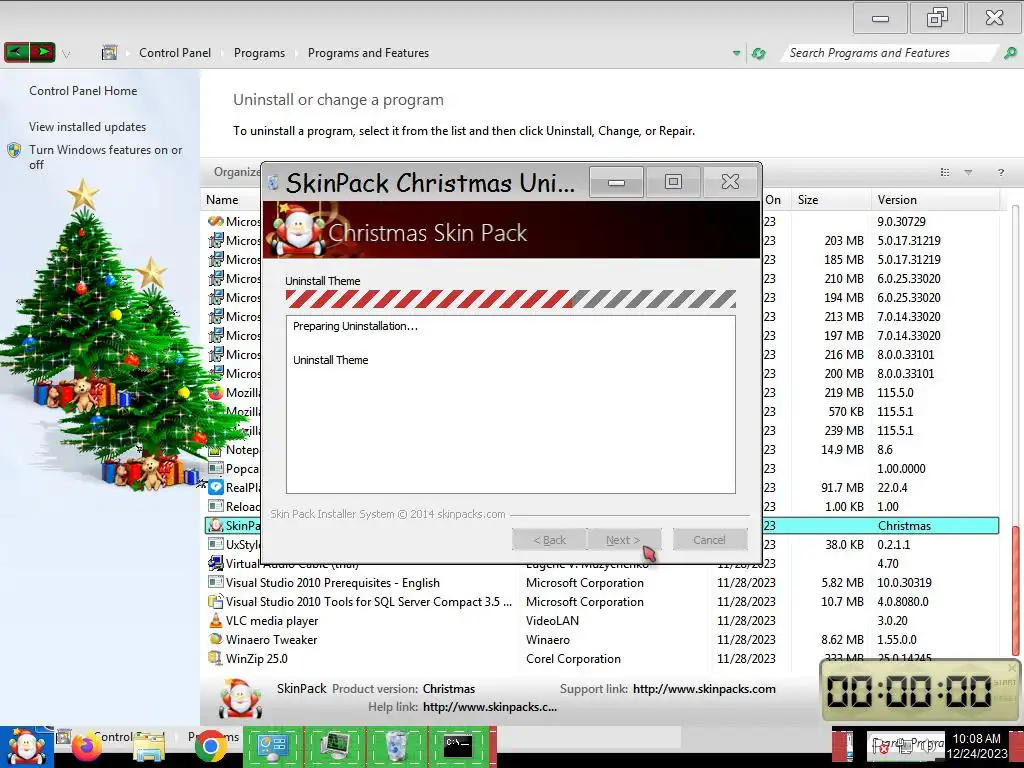
Task: Click the 00:00:00 timer widget display
Action: [910, 691]
